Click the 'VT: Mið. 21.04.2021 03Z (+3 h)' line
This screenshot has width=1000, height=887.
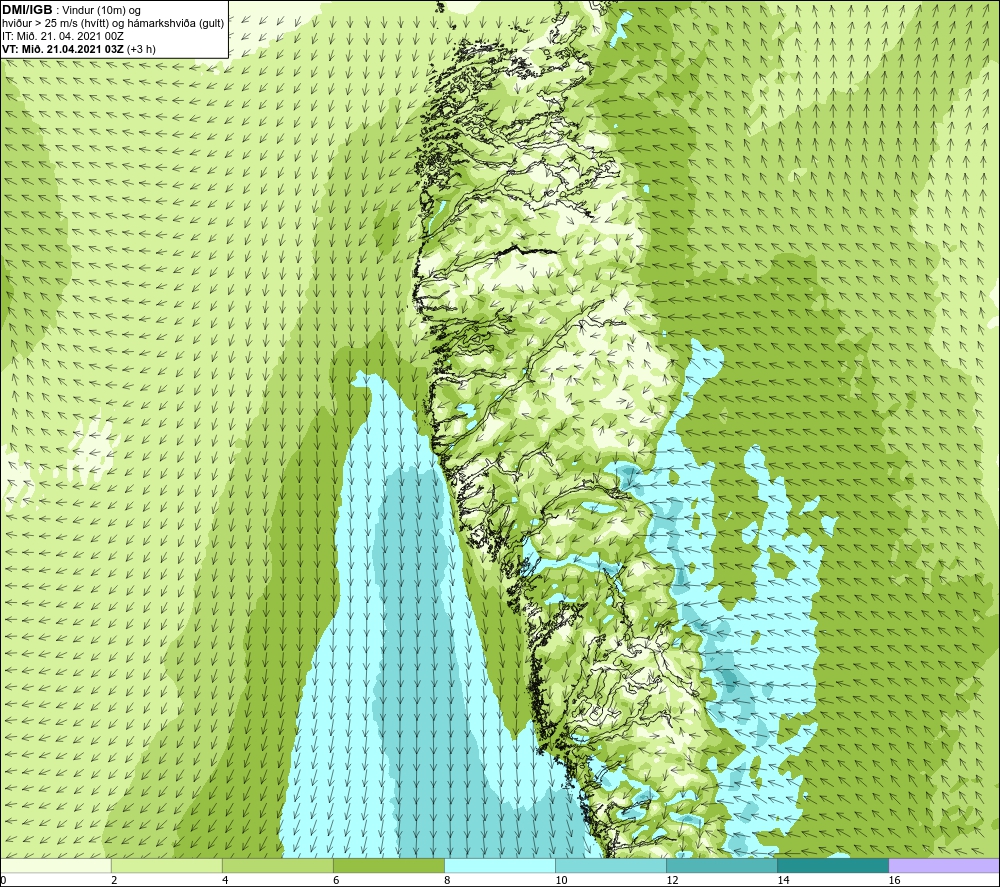pyautogui.click(x=79, y=48)
